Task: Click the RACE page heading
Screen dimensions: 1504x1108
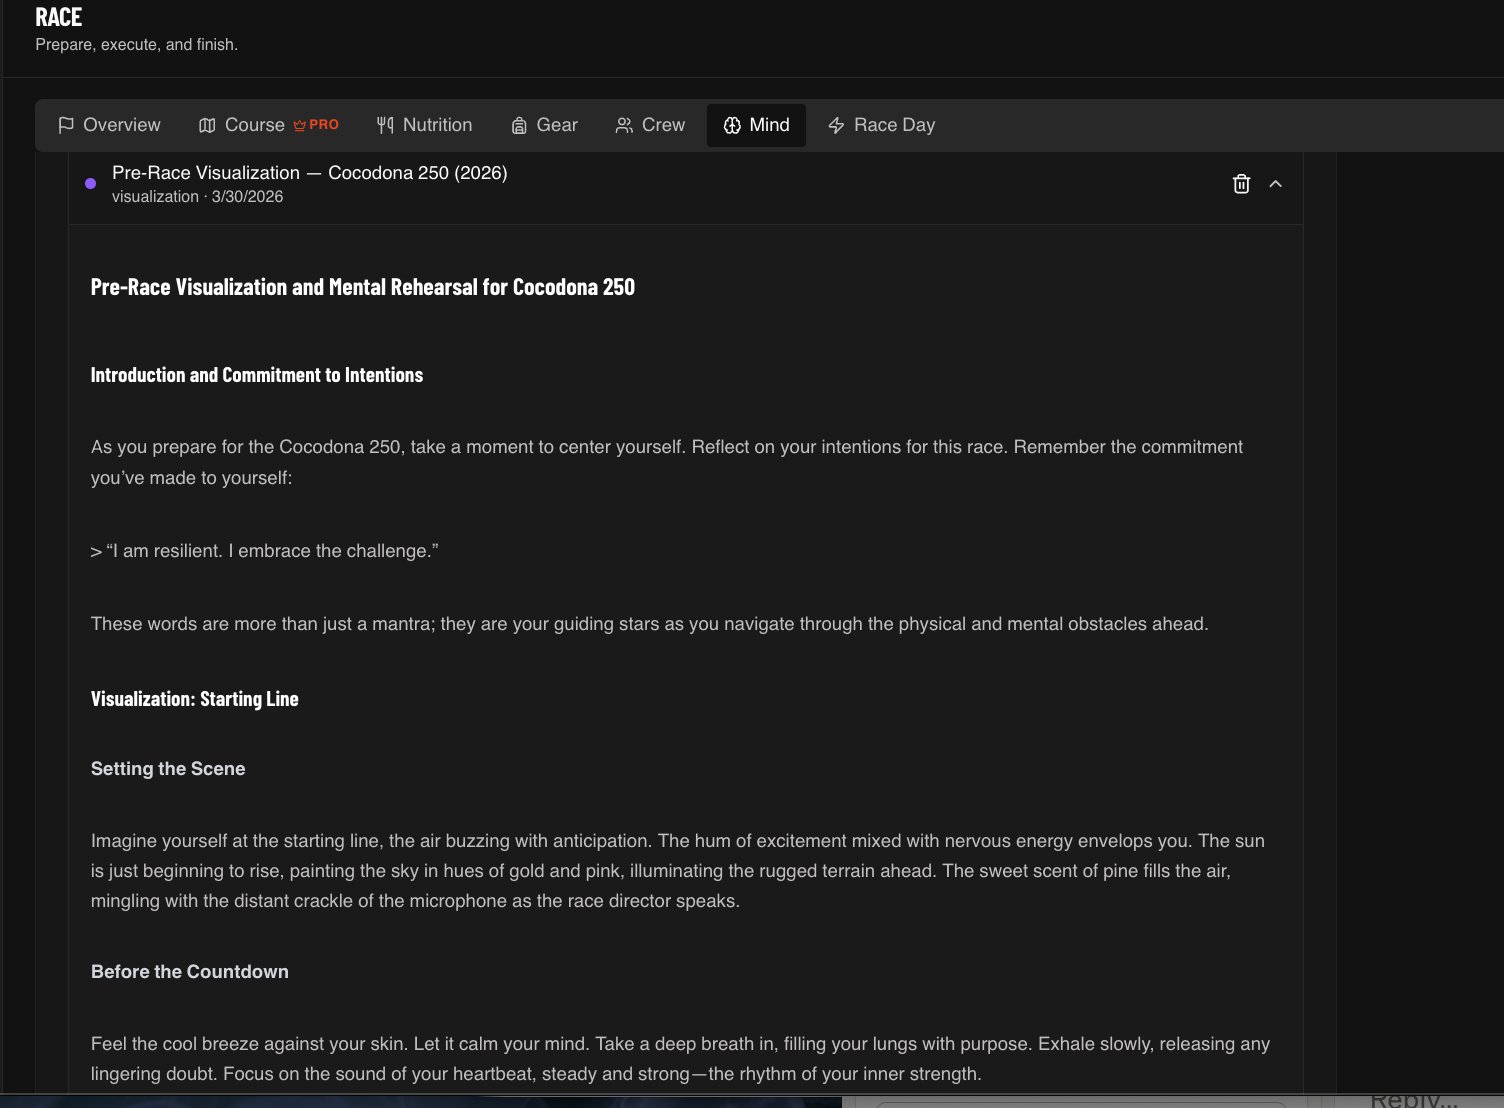Action: pos(59,17)
